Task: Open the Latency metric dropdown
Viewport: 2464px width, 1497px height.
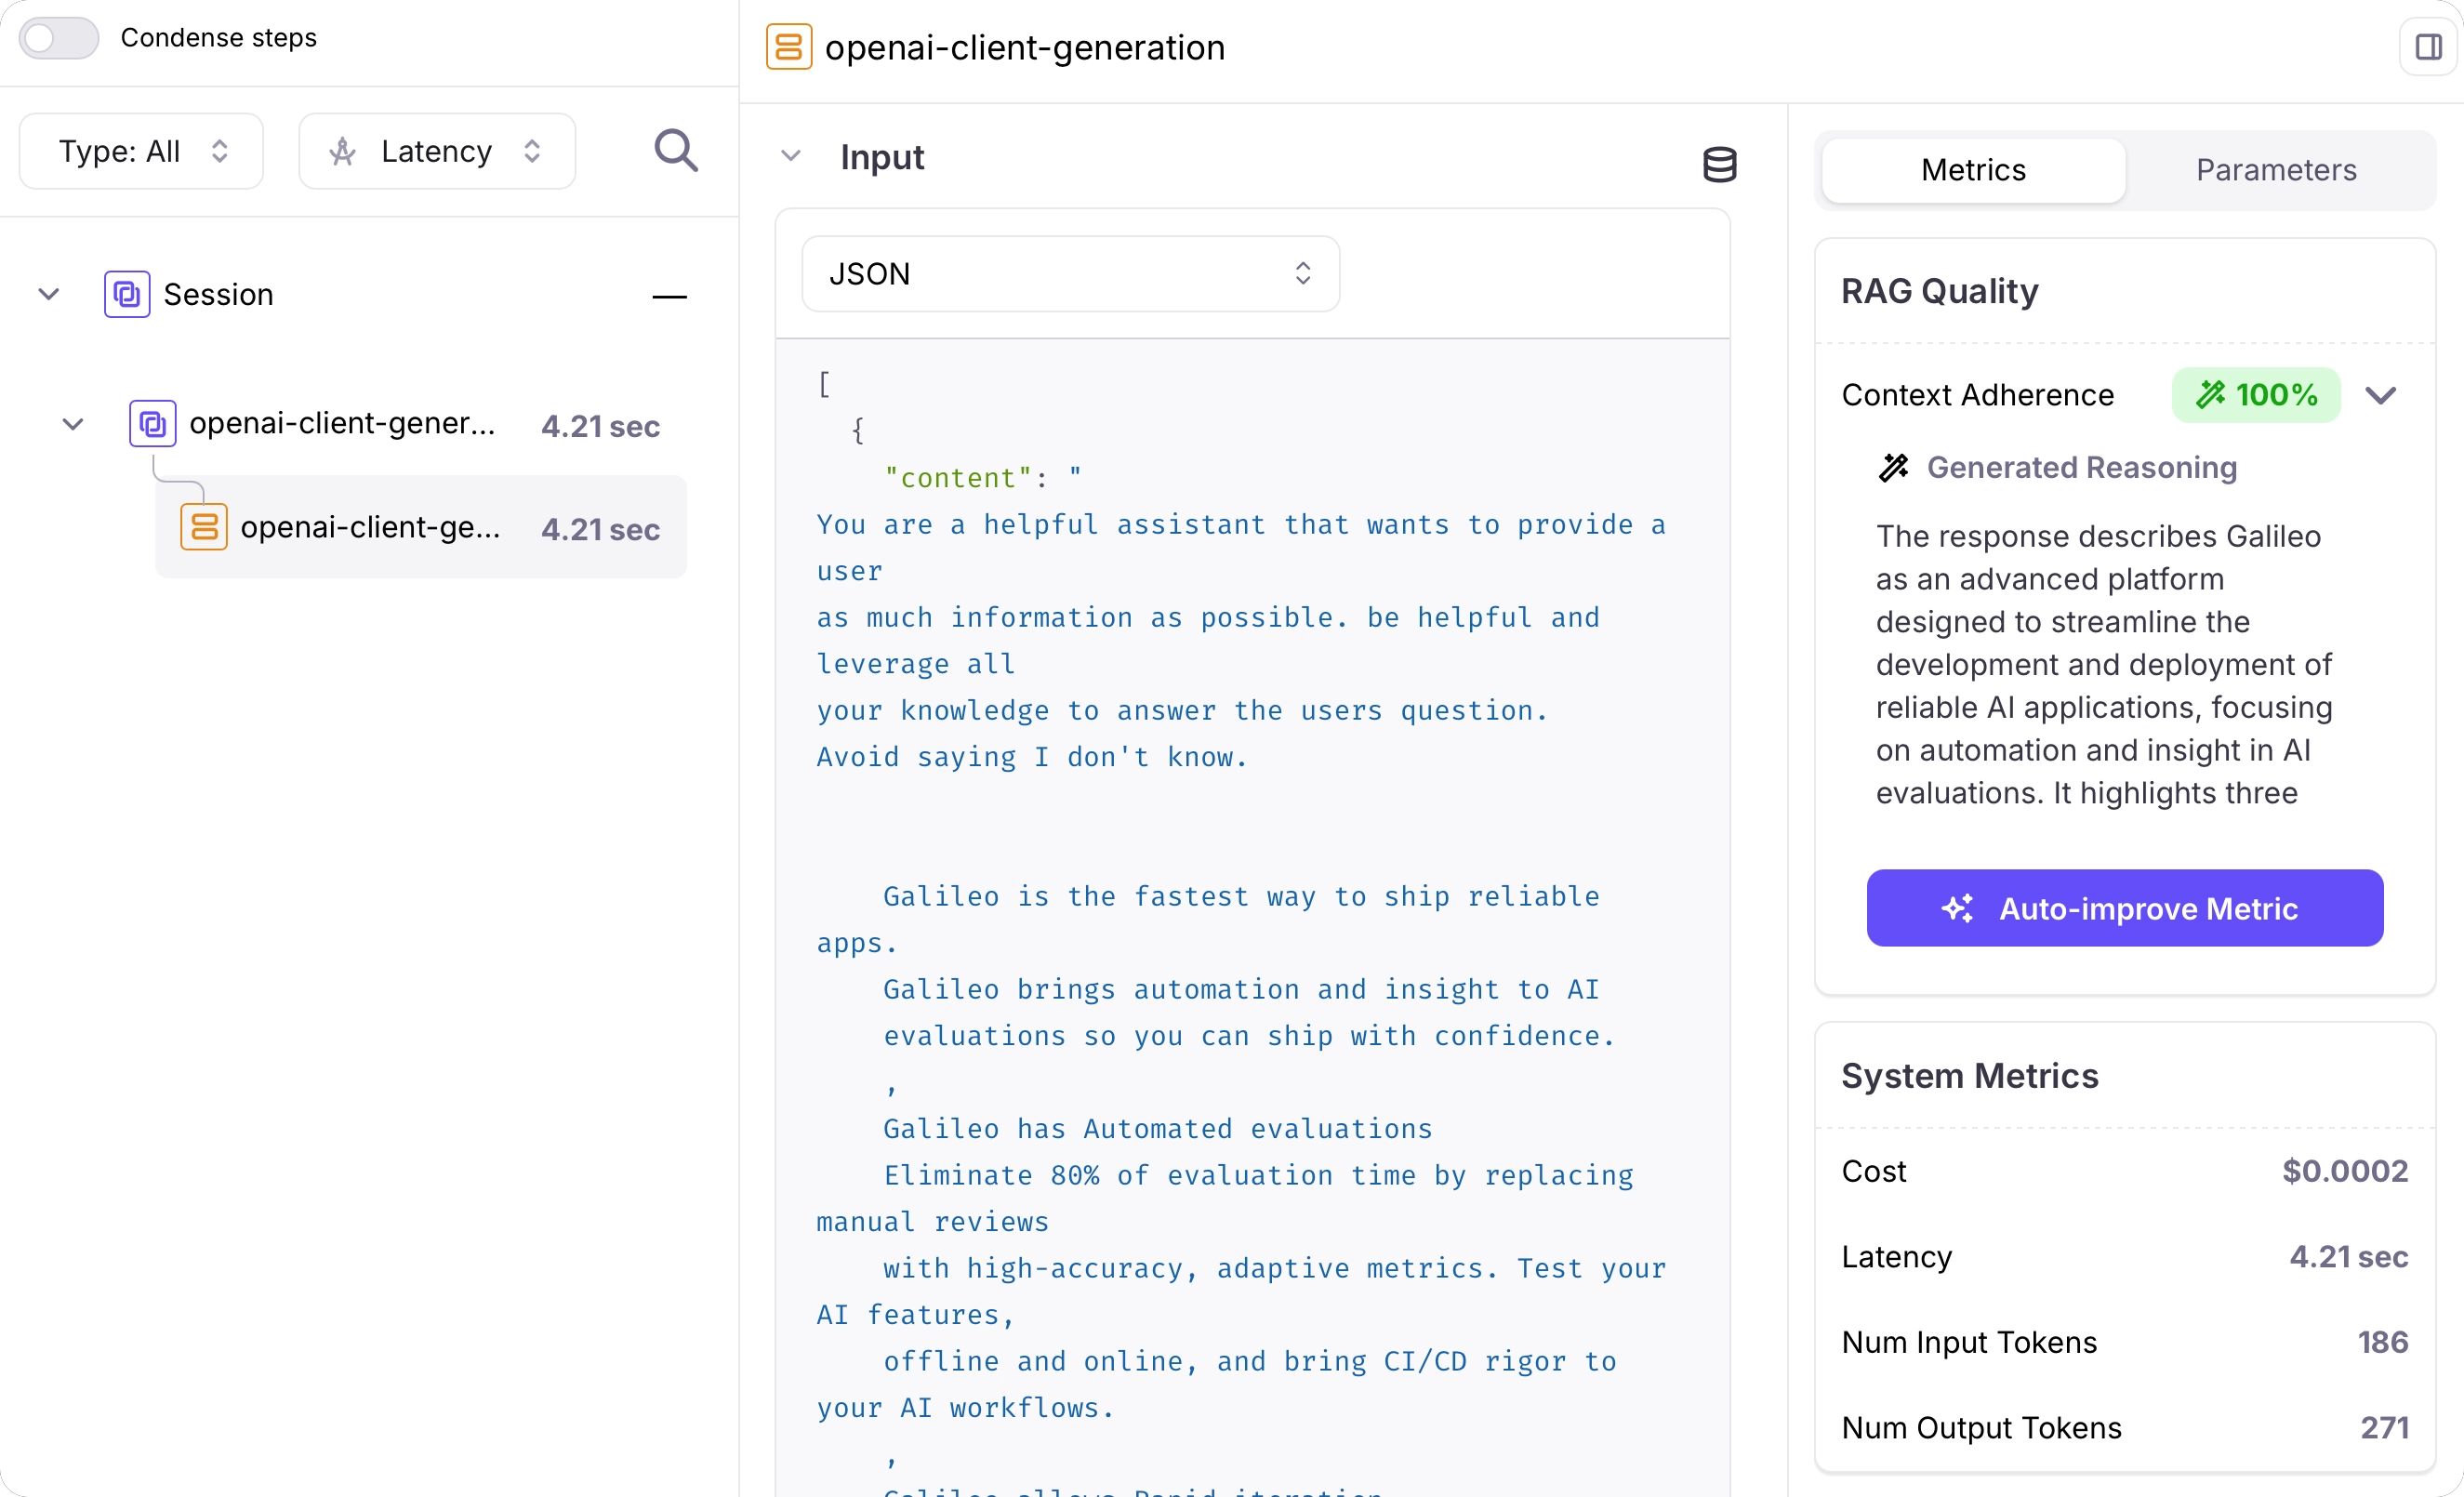Action: click(x=437, y=151)
